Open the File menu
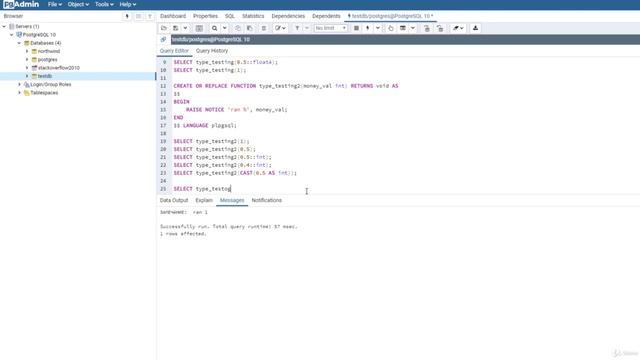This screenshot has width=640, height=360. 55,4
